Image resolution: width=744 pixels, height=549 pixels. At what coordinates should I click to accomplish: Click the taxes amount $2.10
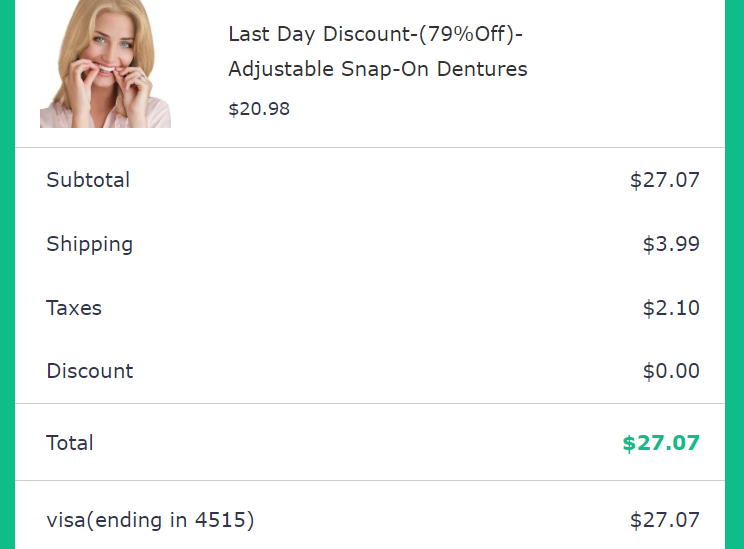(x=670, y=308)
